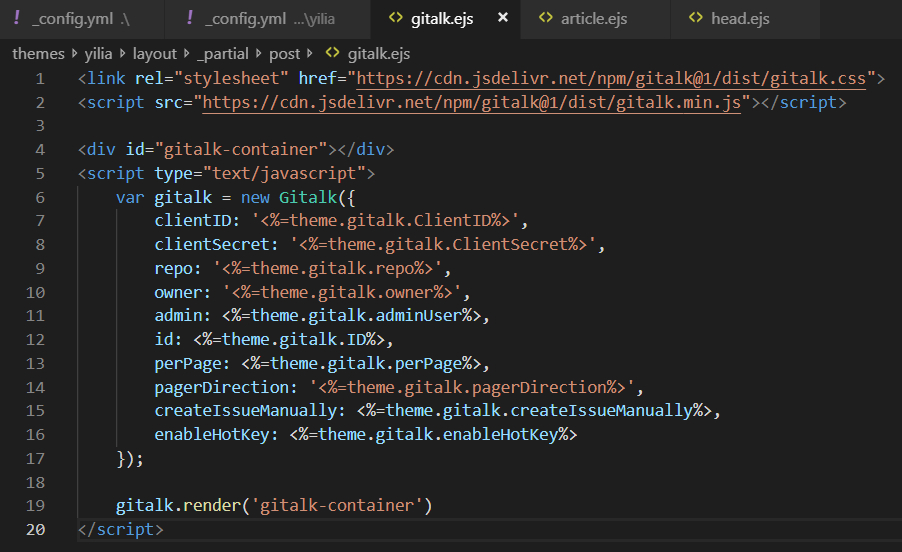
Task: Expand the layout breadcrumb item
Action: (155, 54)
